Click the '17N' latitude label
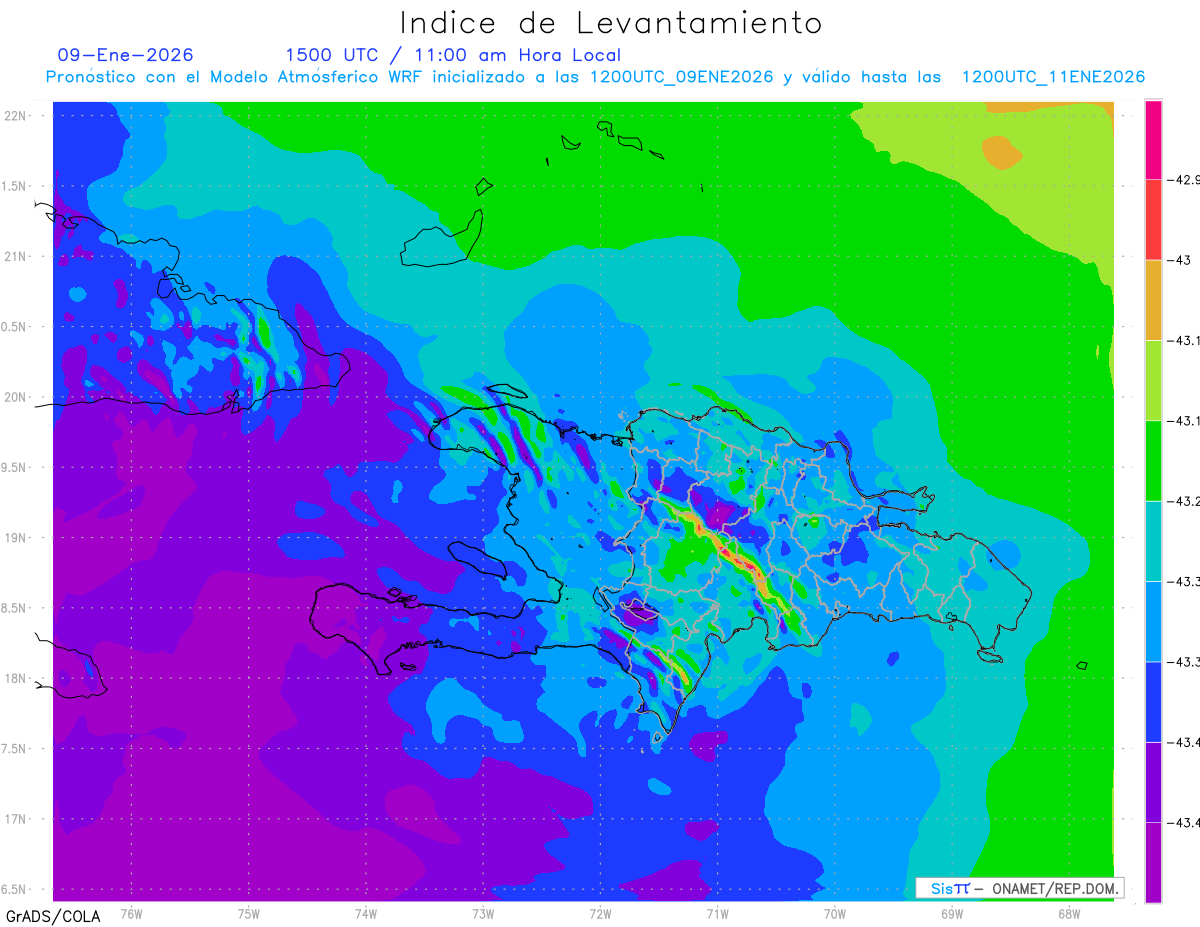The height and width of the screenshot is (927, 1200). coord(15,819)
